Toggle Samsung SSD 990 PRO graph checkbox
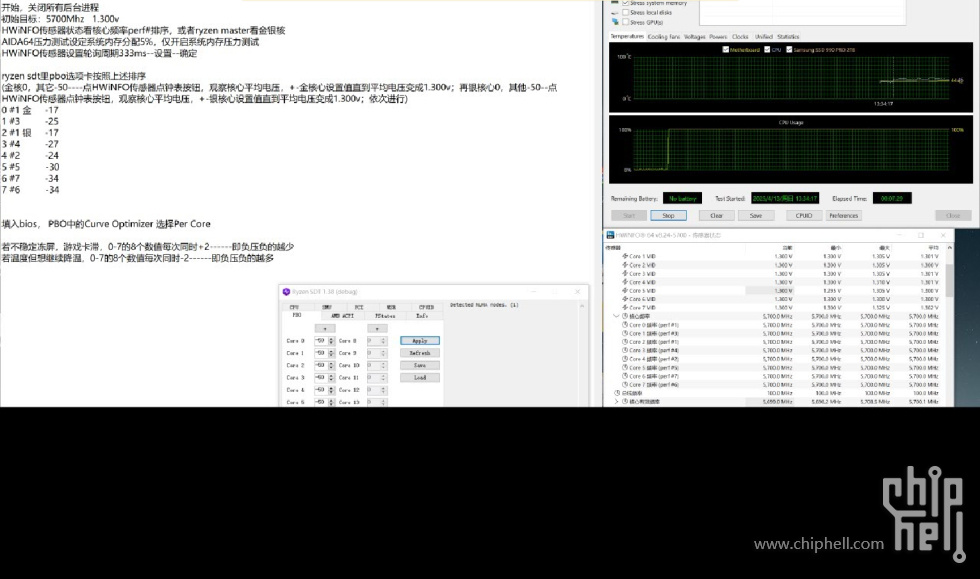Viewport: 980px width, 579px height. pyautogui.click(x=789, y=49)
